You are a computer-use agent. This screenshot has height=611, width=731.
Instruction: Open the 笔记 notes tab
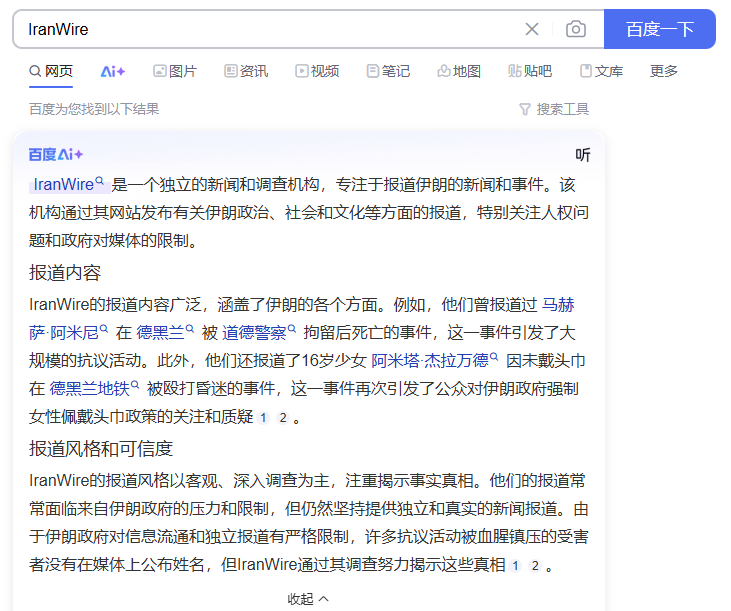tap(388, 71)
